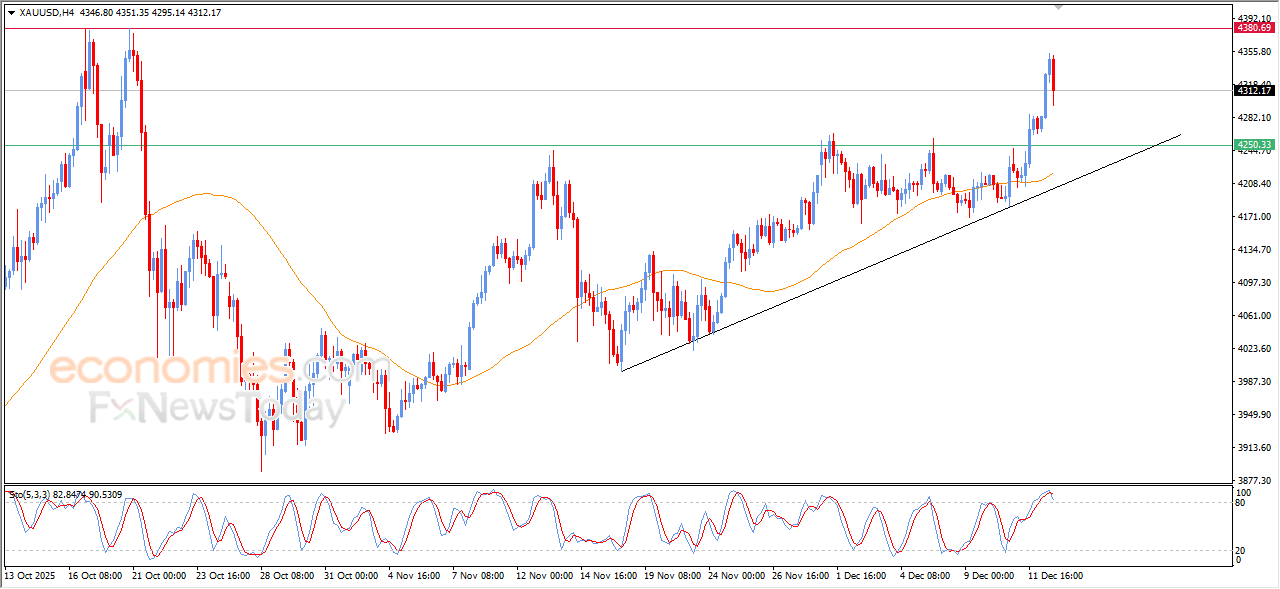Open the dropdown arrow beside XAUUSD,H4
This screenshot has width=1280, height=589.
(x=11, y=13)
